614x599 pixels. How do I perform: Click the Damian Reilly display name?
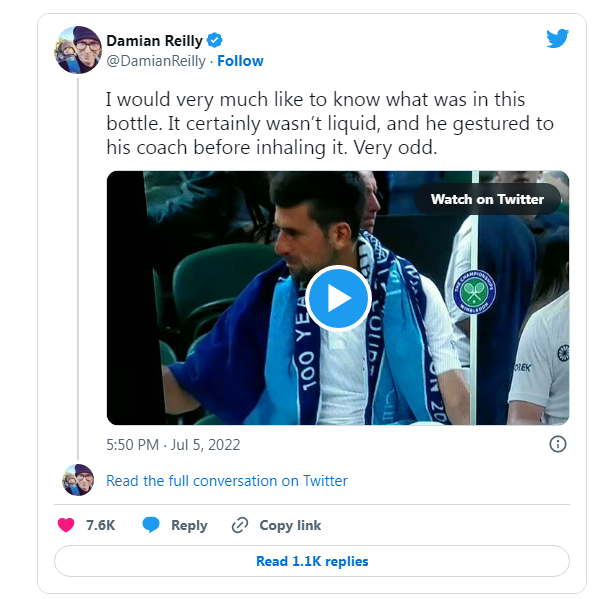click(154, 40)
